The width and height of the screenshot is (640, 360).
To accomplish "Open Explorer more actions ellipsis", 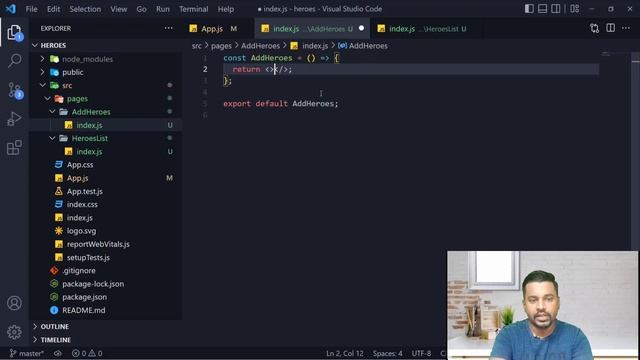I will (169, 28).
